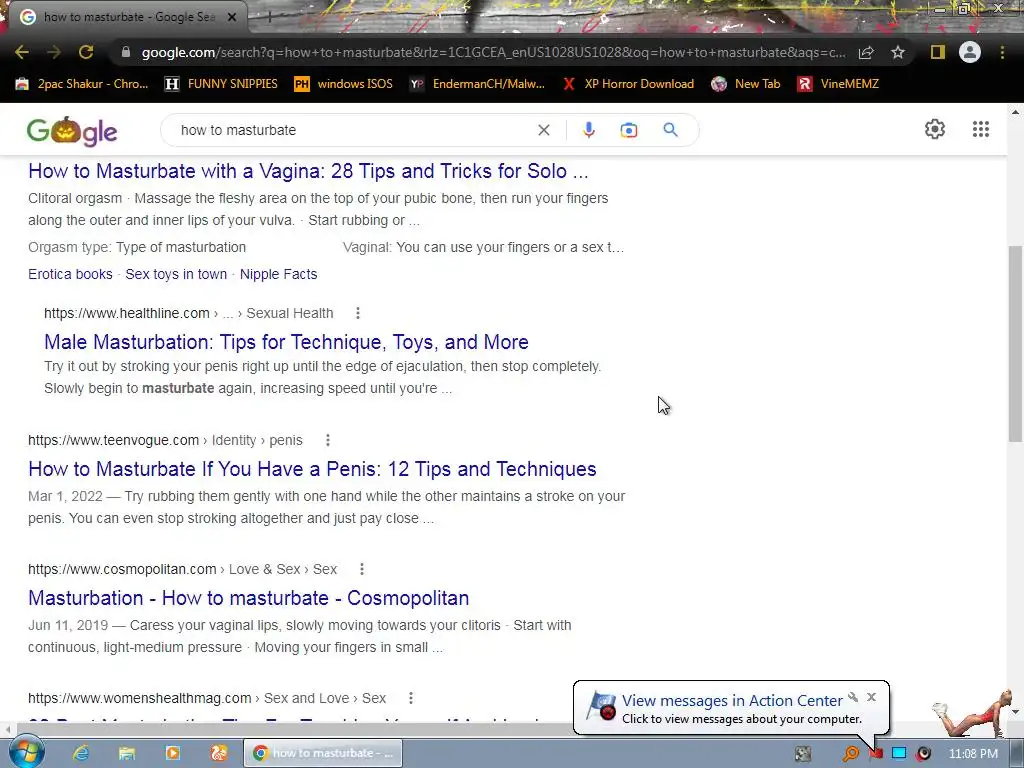Screen dimensions: 1024x768
Task: Open notification options wrench icon
Action: (x=853, y=697)
